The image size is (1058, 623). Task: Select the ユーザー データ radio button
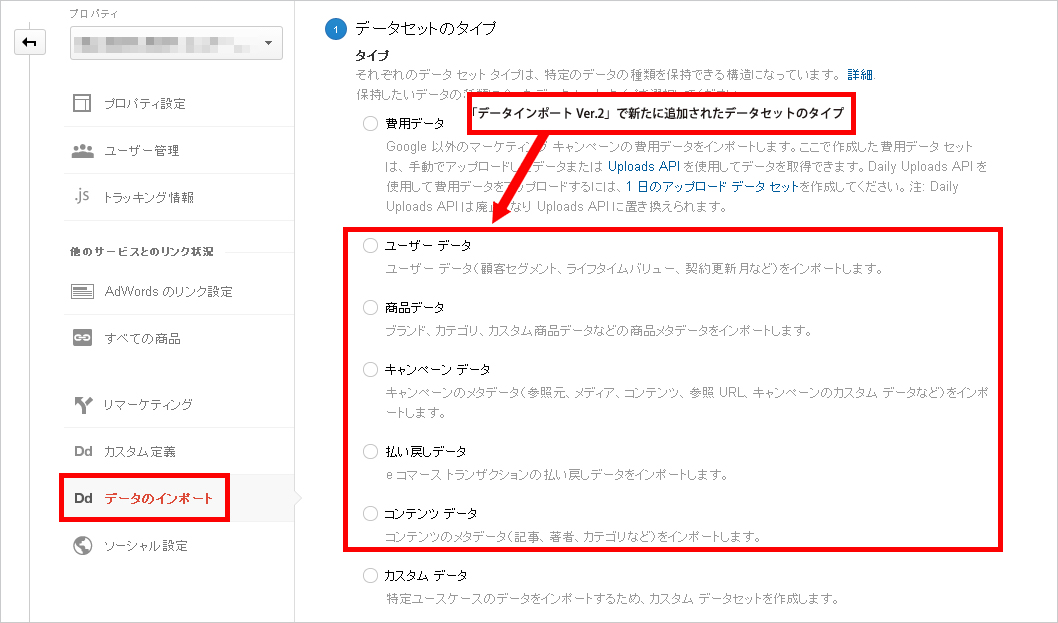tap(371, 245)
